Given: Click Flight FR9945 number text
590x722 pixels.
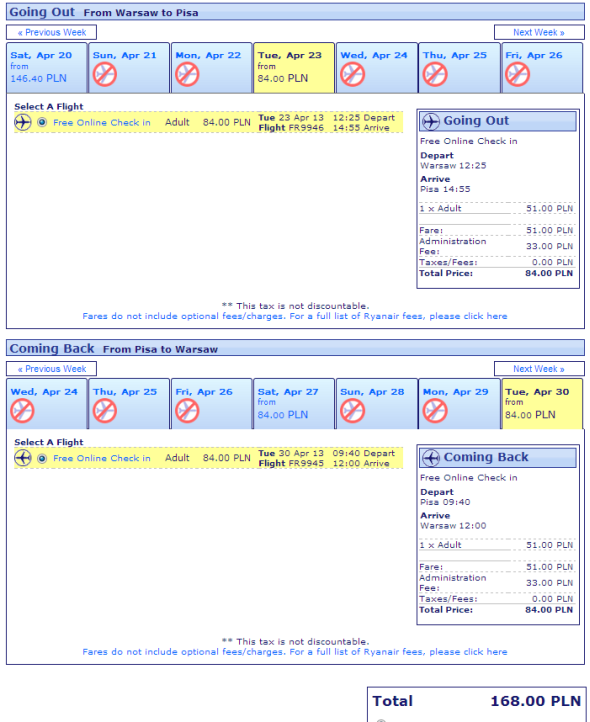Looking at the screenshot, I should pos(291,463).
